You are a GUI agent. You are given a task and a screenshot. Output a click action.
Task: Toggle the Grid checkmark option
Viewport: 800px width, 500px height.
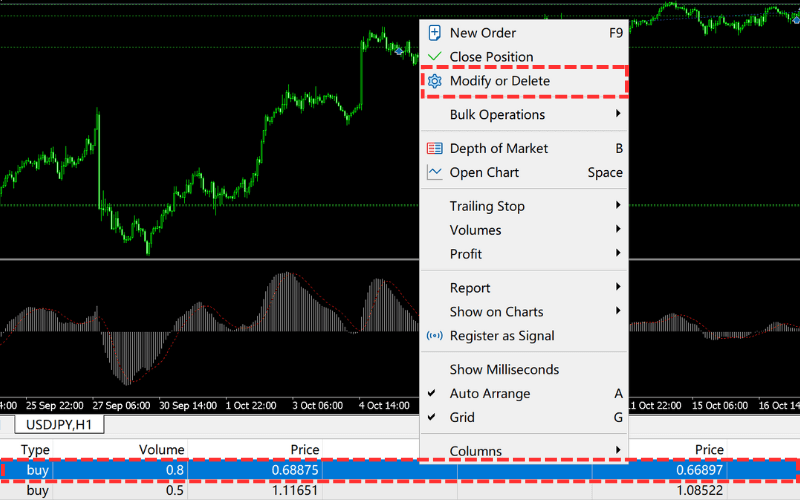coord(432,418)
